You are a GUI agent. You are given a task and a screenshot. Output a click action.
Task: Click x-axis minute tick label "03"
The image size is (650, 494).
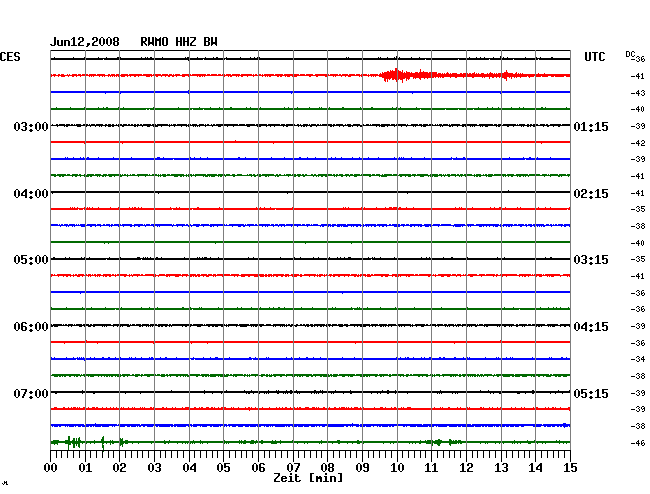click(x=154, y=467)
